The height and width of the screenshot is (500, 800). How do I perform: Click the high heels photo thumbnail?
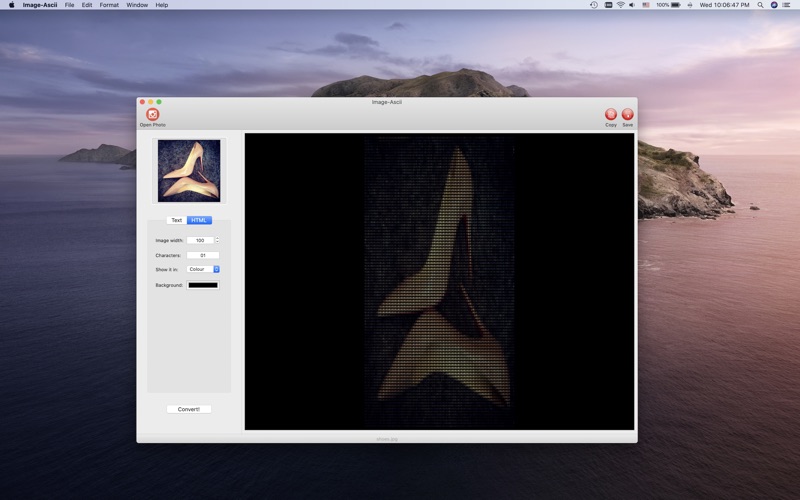point(189,171)
